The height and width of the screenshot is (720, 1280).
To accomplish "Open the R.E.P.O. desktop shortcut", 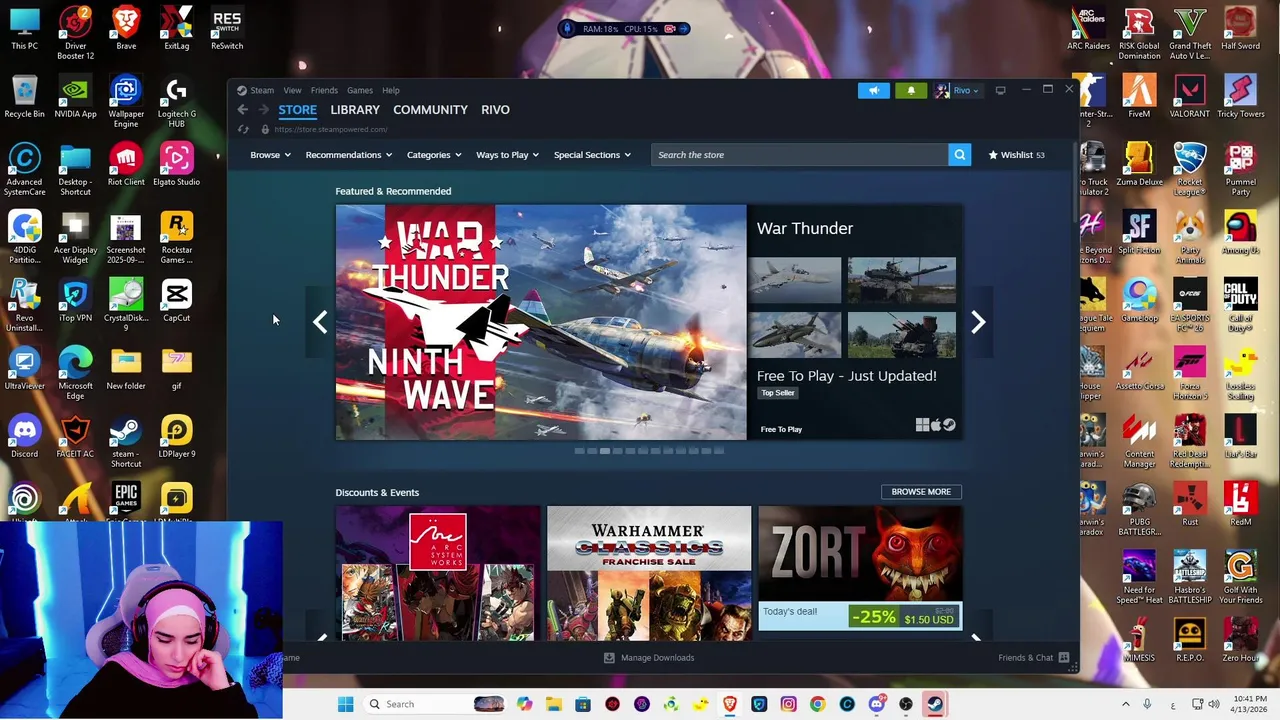I will click(1189, 642).
